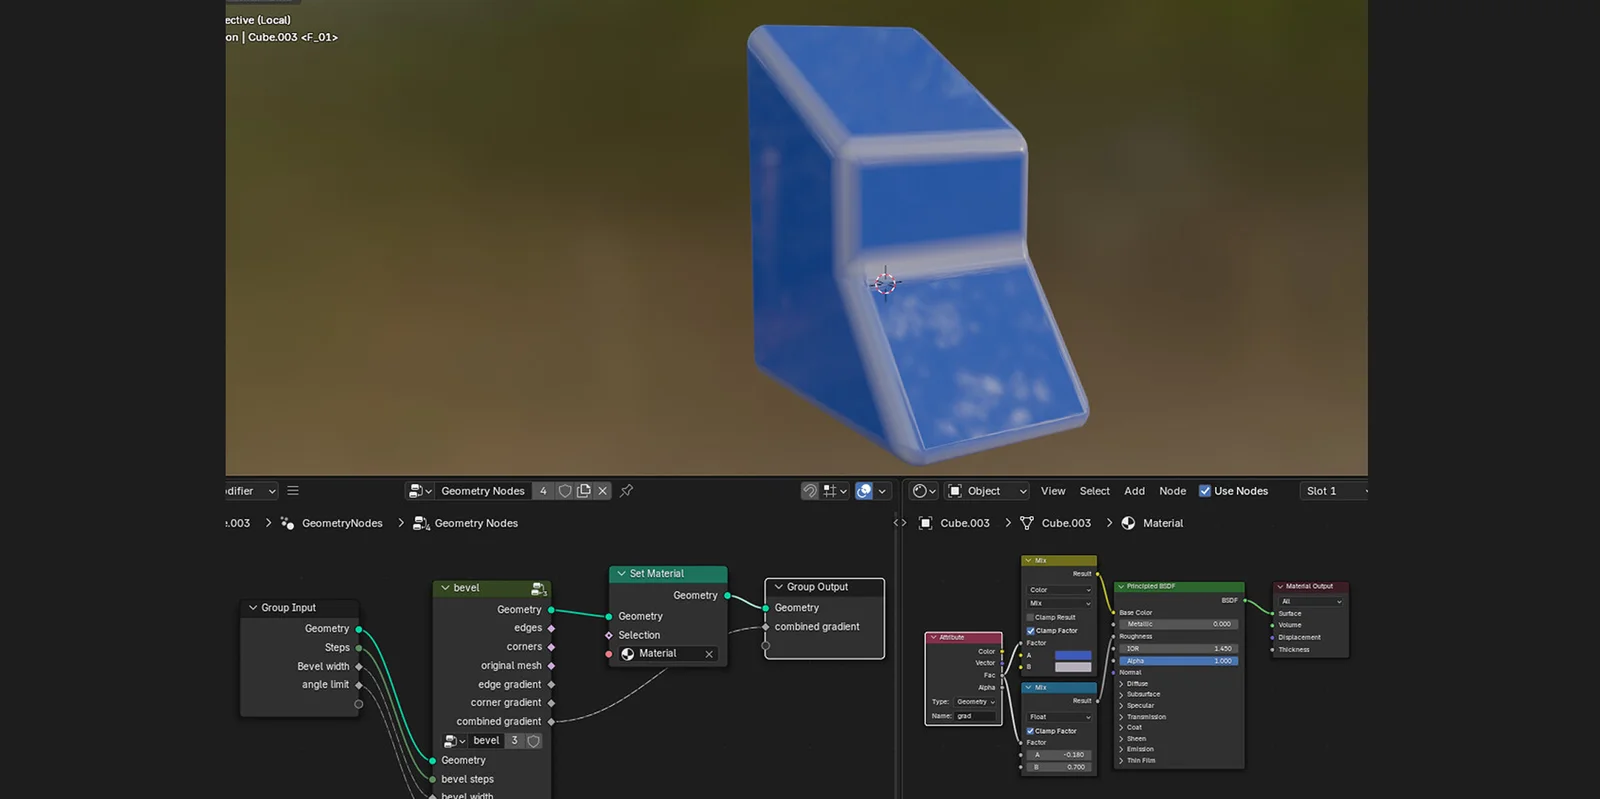Adjust the Alpha 1.000 slider

pyautogui.click(x=1179, y=661)
